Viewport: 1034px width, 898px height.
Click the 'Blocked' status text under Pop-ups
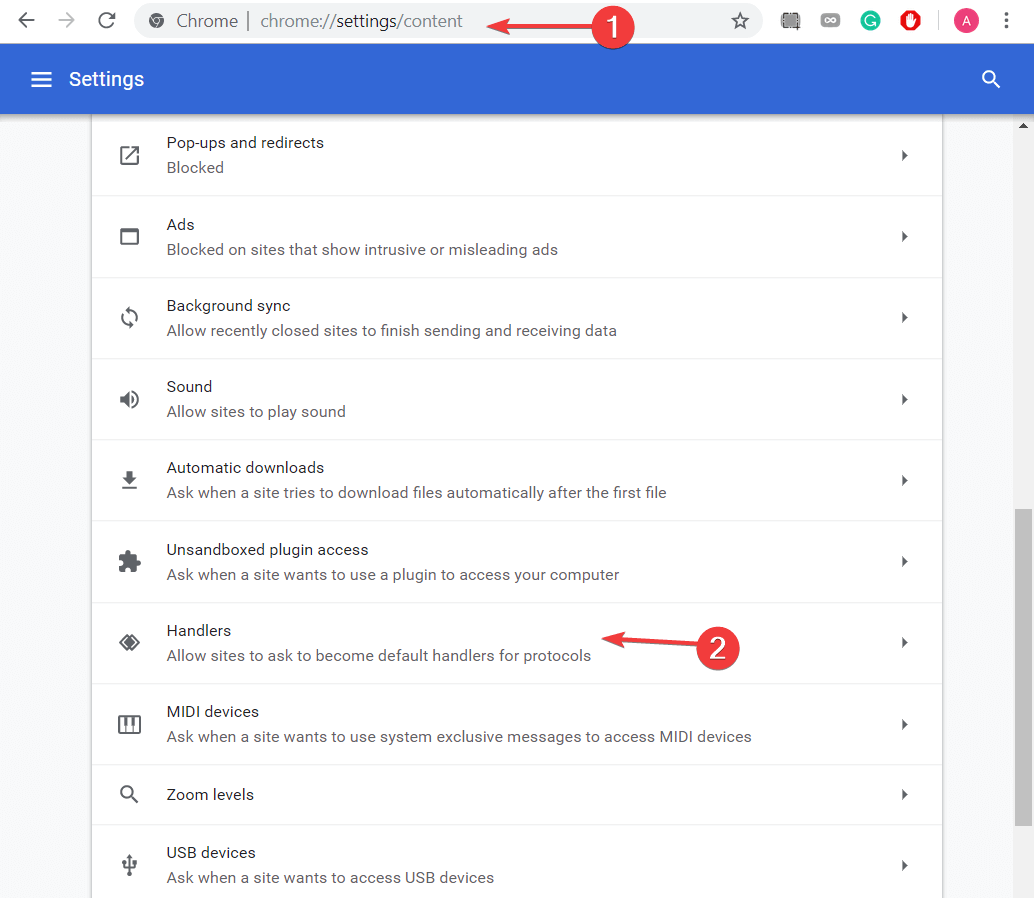coord(195,167)
